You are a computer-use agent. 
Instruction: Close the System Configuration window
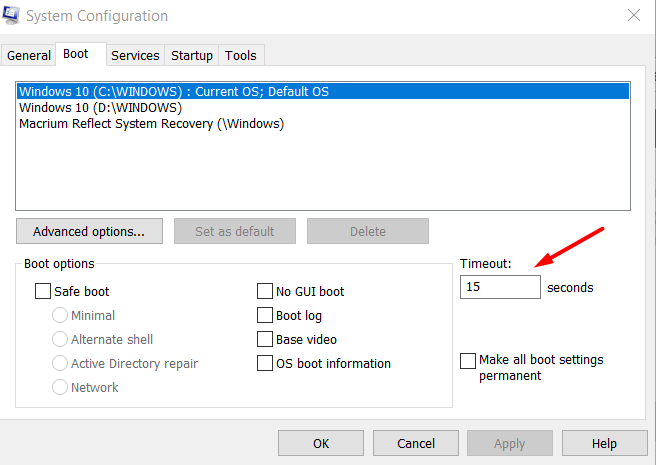coord(634,15)
